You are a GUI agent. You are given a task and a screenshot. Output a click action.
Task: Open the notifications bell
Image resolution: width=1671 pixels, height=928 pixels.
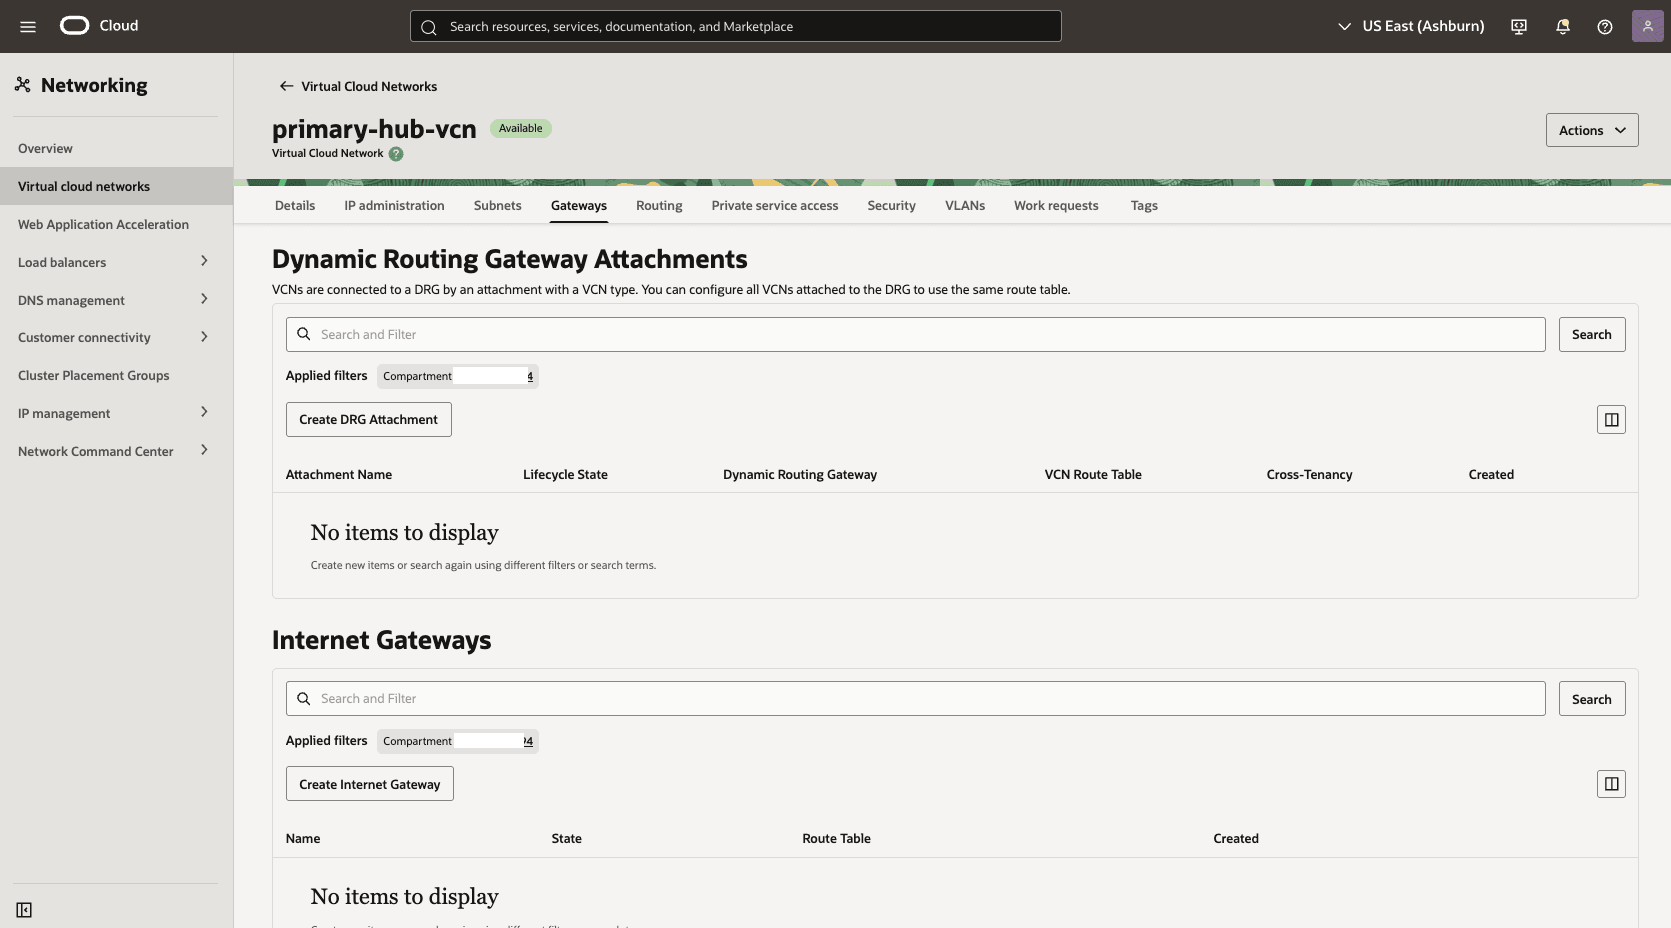1562,26
